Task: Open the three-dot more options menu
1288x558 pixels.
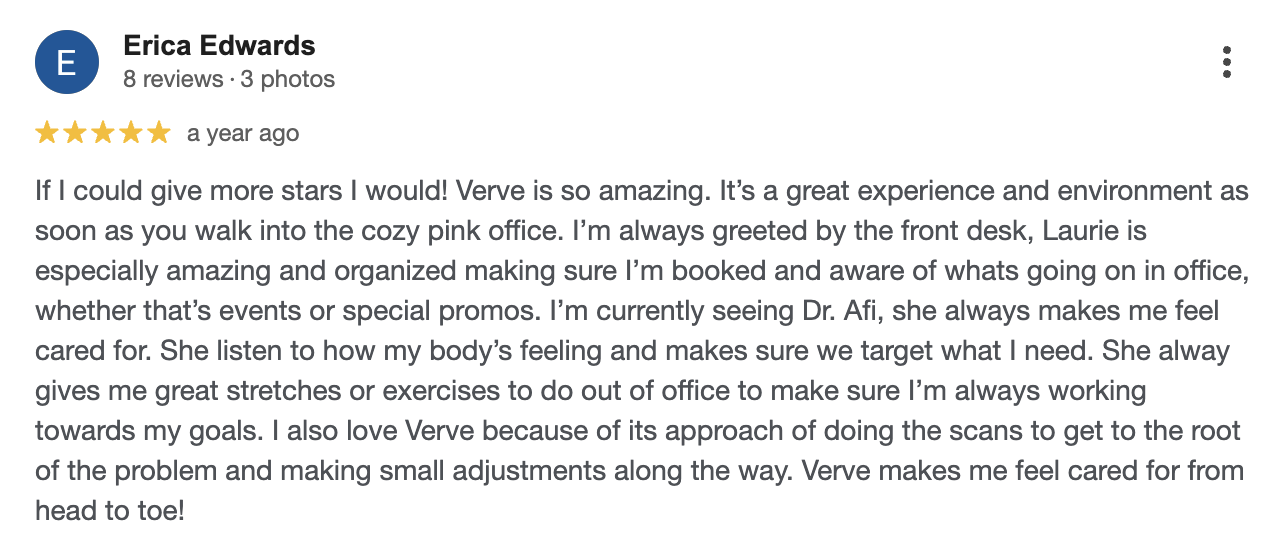Action: [x=1227, y=62]
